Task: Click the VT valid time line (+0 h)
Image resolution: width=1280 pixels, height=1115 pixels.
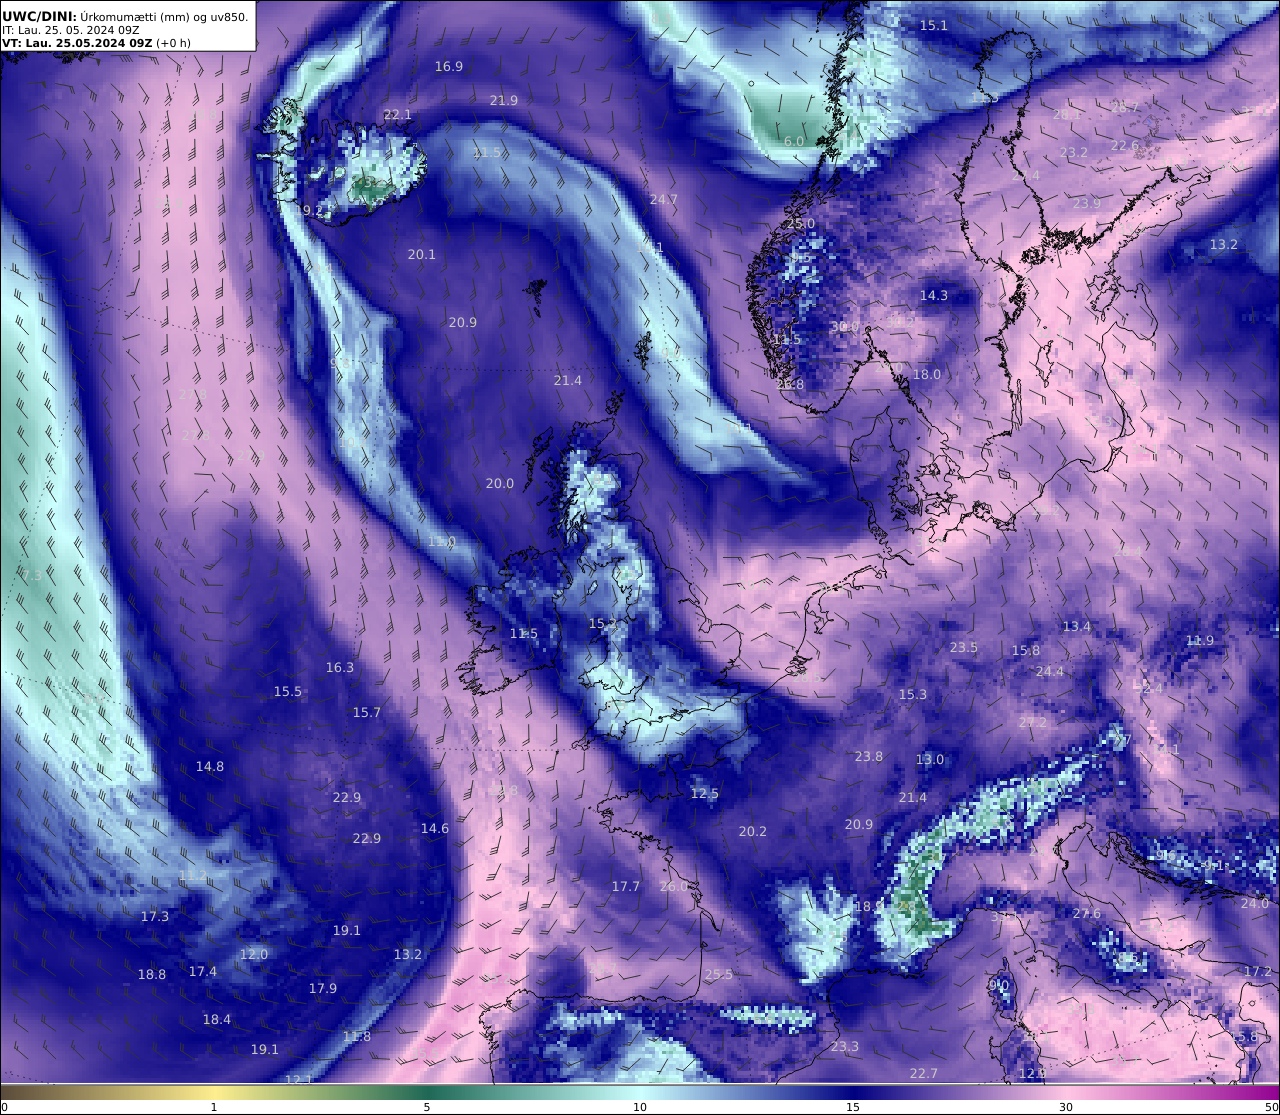Action: [x=96, y=43]
